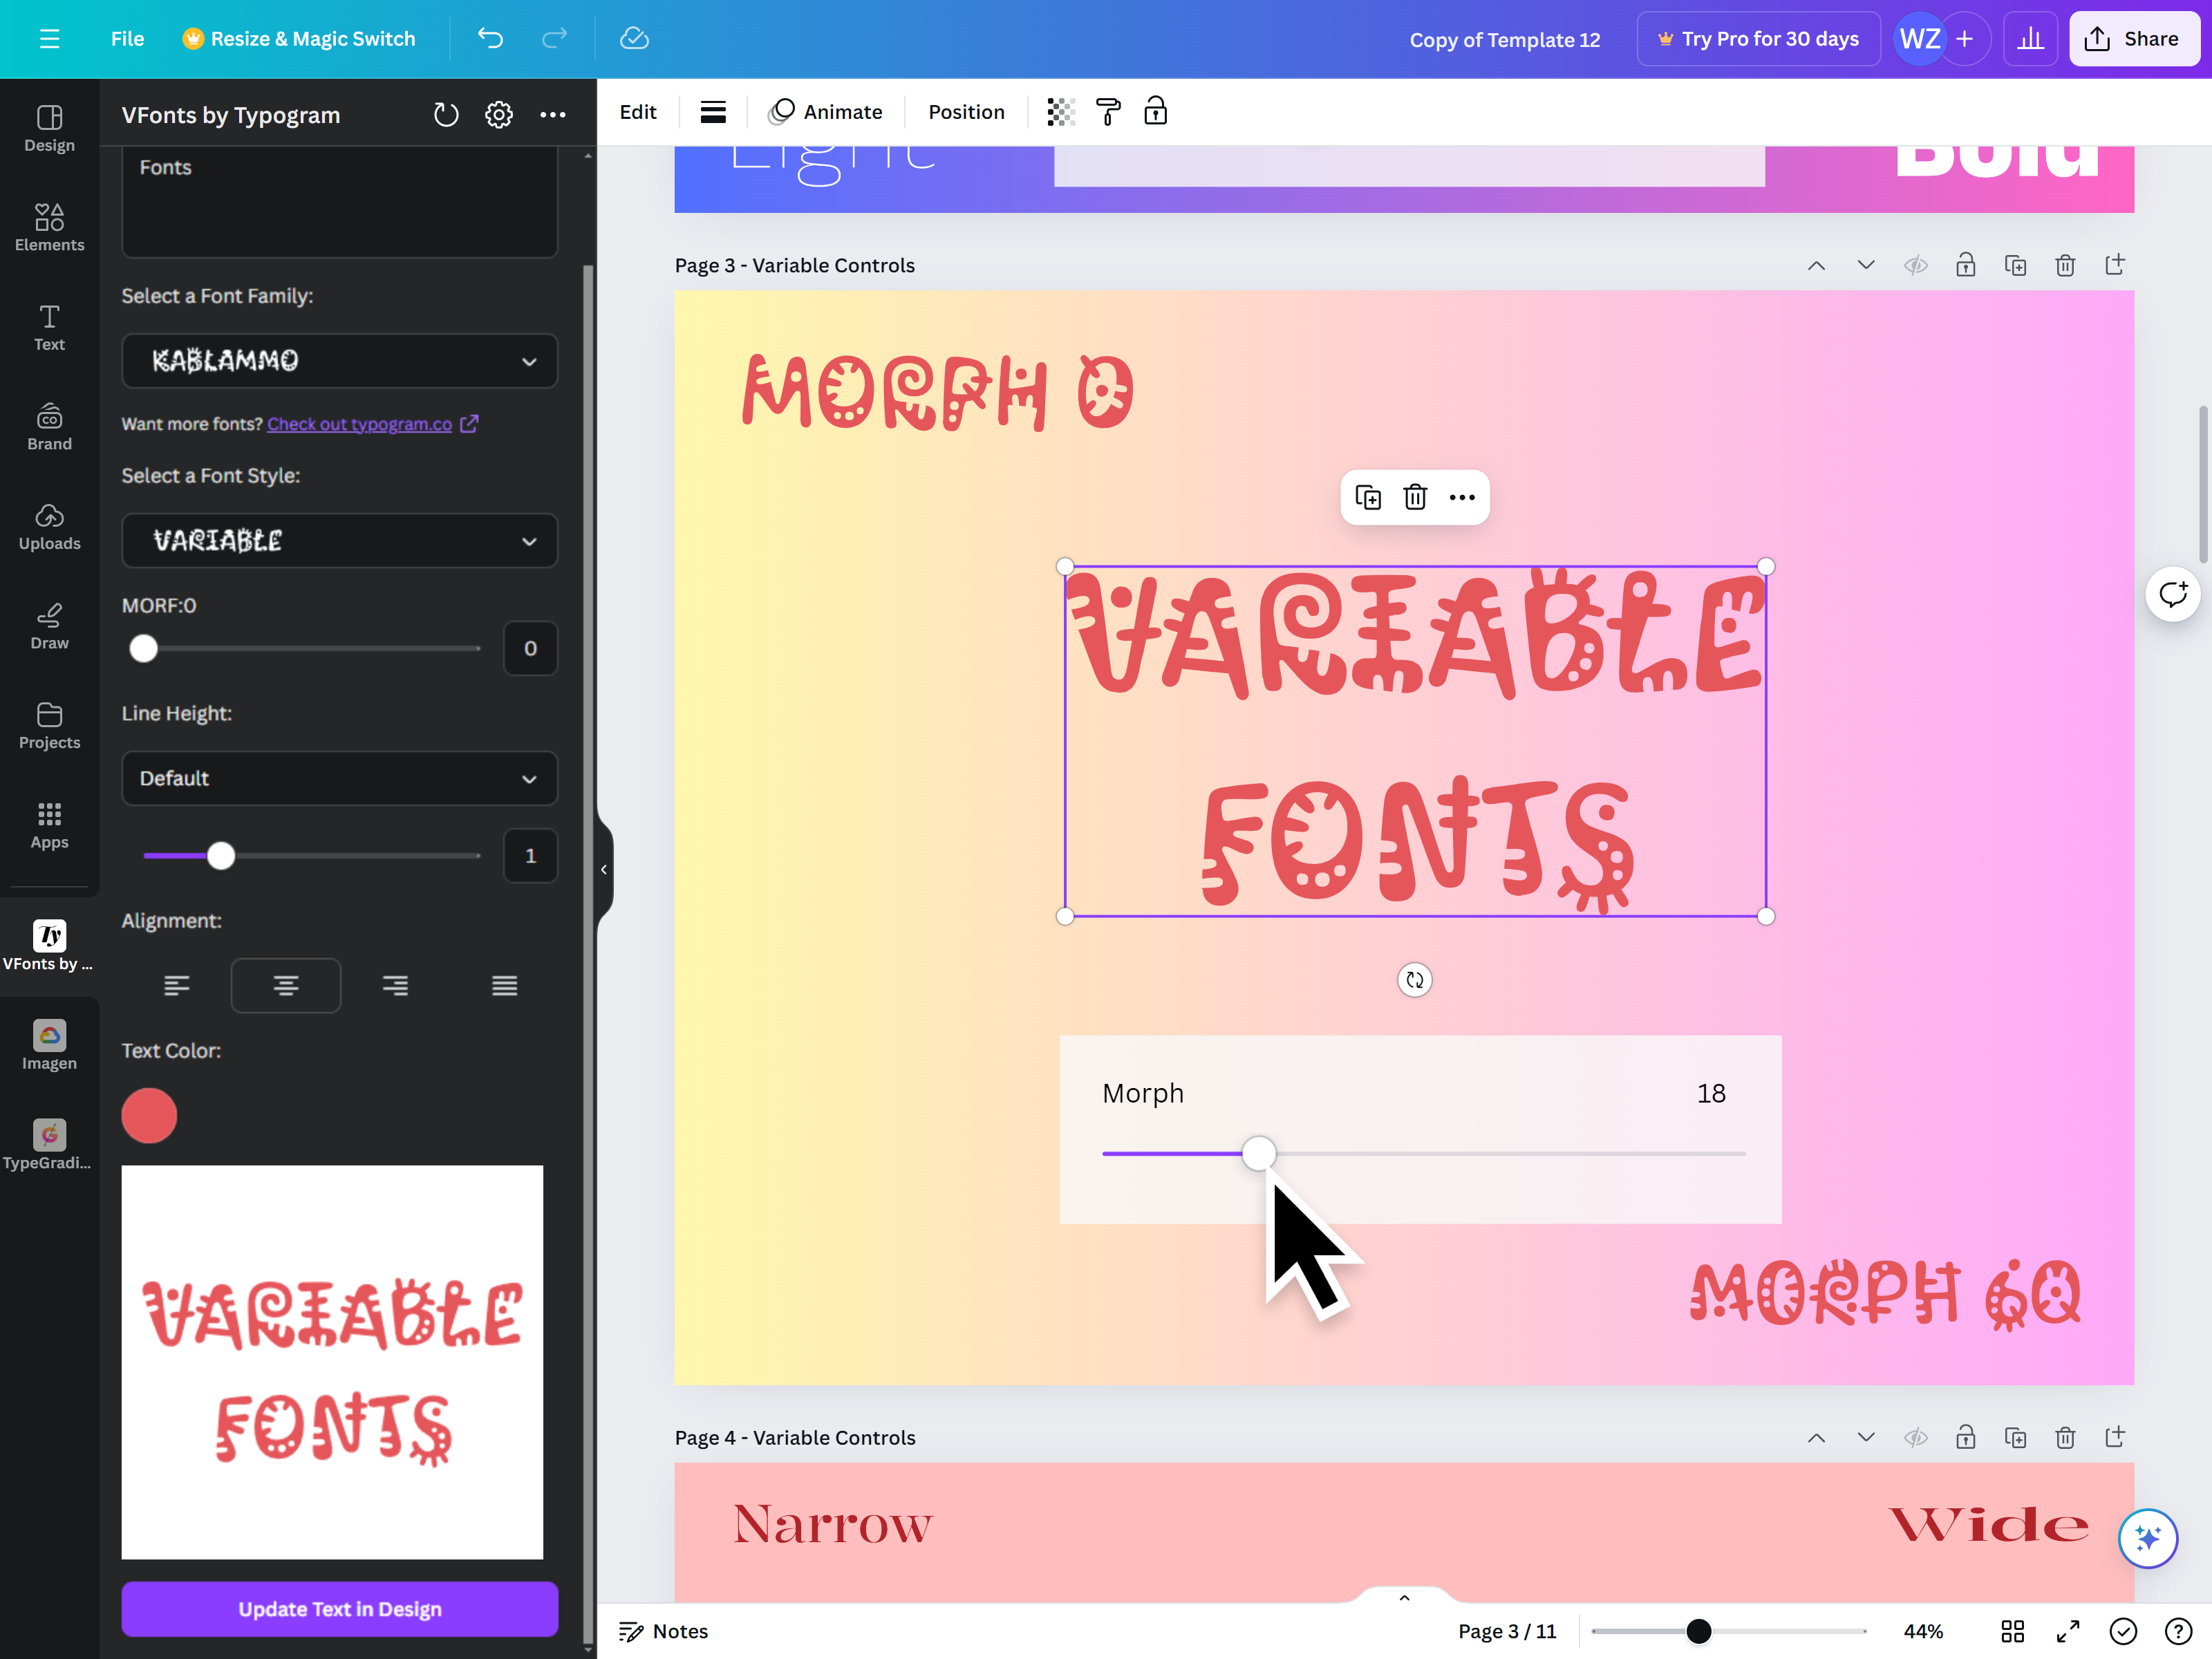Hide Page 3 using eye icon

tap(1915, 265)
